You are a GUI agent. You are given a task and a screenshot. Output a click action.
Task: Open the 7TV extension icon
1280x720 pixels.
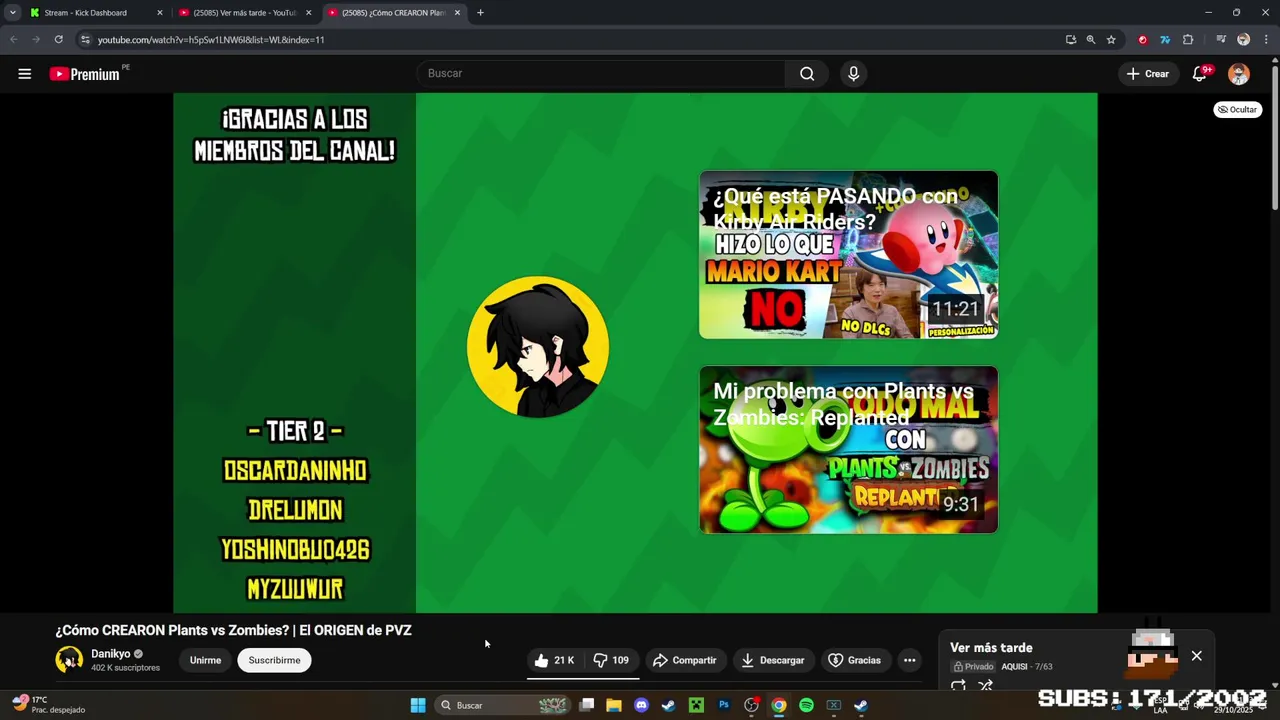[x=1165, y=40]
